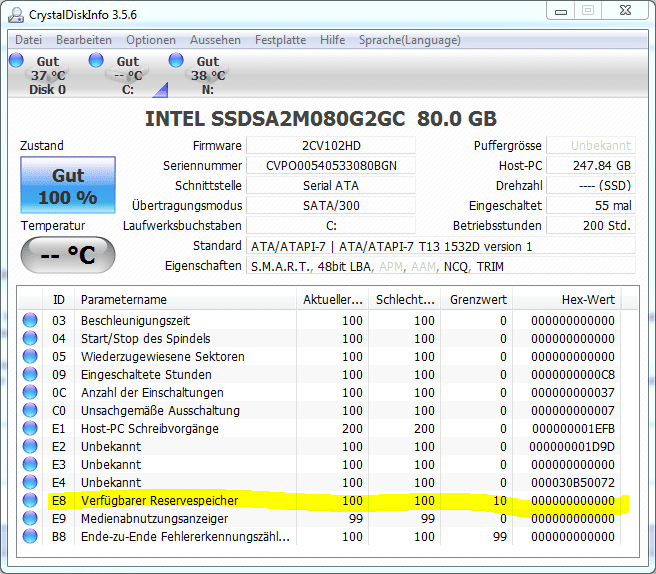Click the Firmware field 2CV102HD
656x574 pixels.
(331, 146)
